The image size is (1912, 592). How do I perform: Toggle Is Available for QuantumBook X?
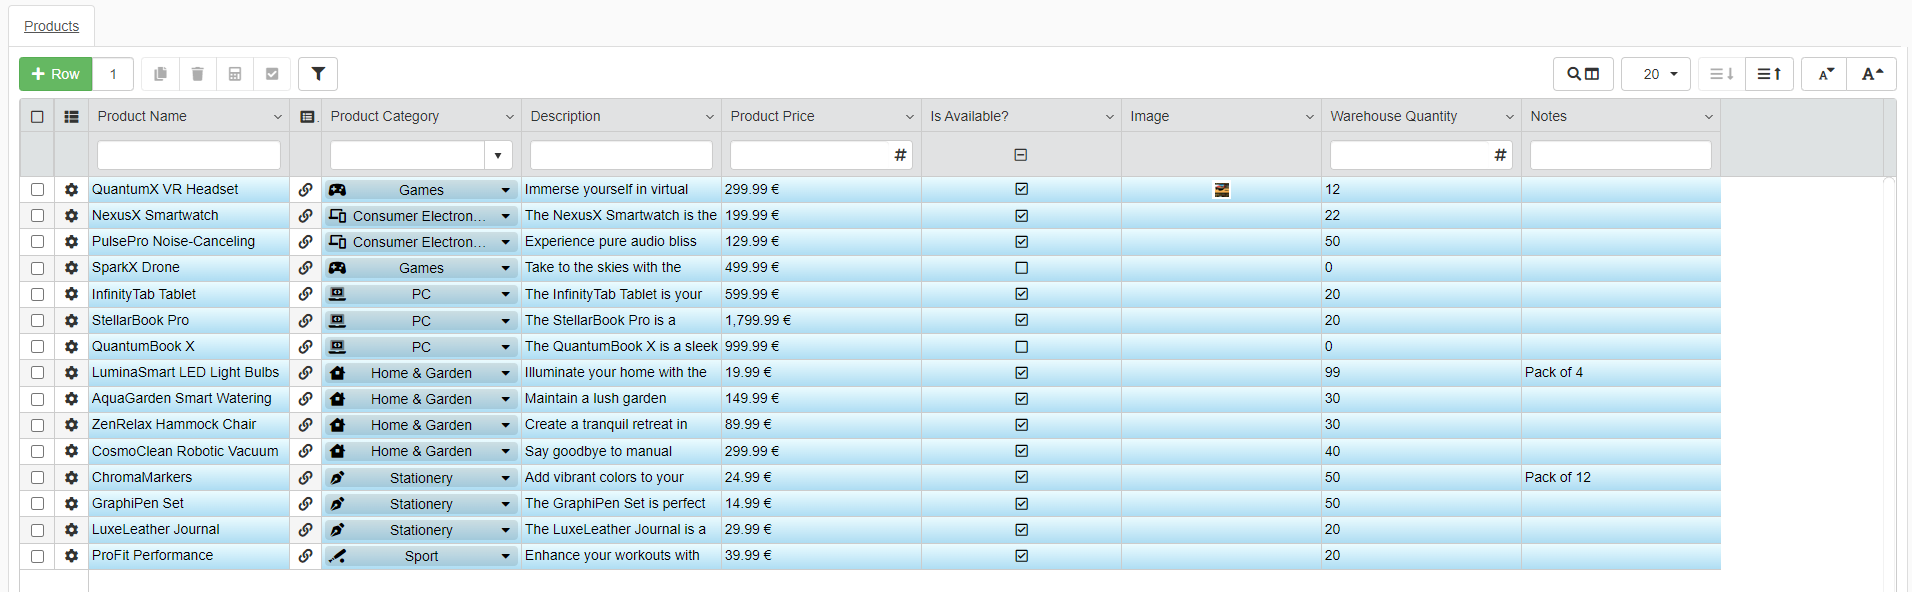[1021, 347]
